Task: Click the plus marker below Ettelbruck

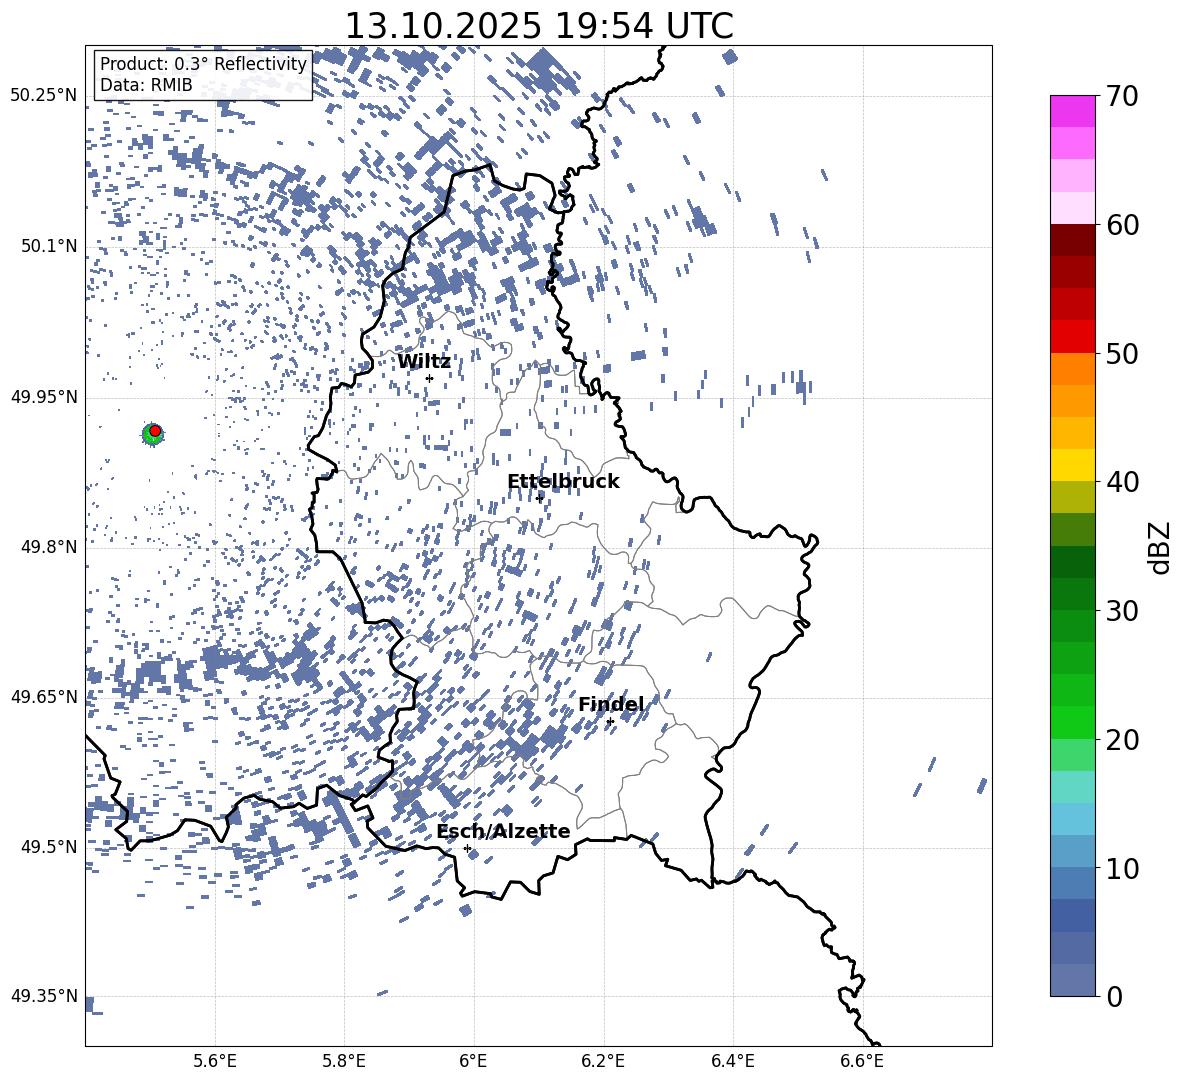Action: [x=539, y=498]
